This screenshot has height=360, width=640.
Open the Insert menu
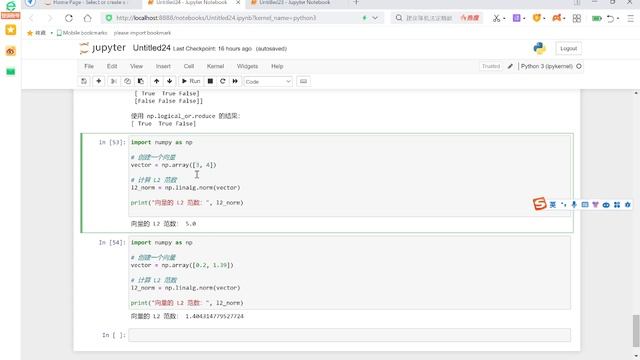[163, 66]
